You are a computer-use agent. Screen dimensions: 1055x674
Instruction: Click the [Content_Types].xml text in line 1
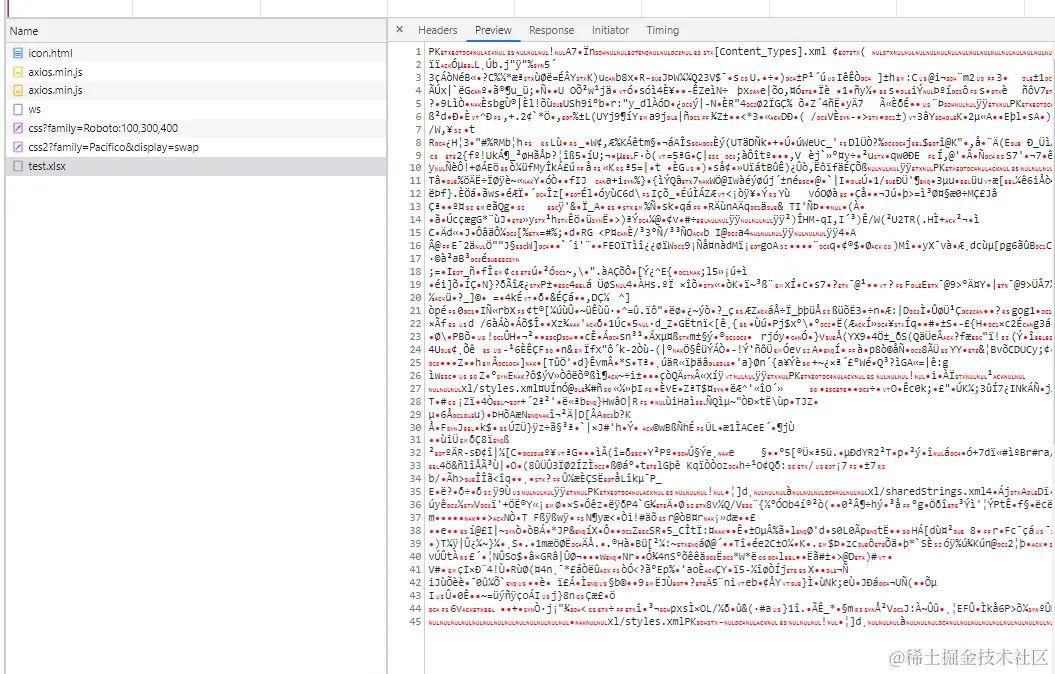pyautogui.click(x=770, y=52)
